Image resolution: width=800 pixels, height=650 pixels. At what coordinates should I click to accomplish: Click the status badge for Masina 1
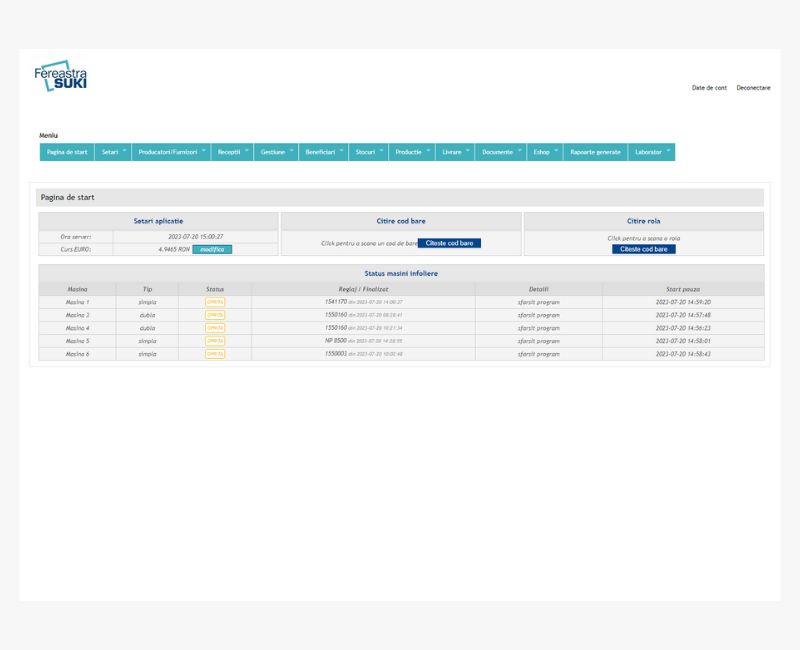(x=215, y=301)
